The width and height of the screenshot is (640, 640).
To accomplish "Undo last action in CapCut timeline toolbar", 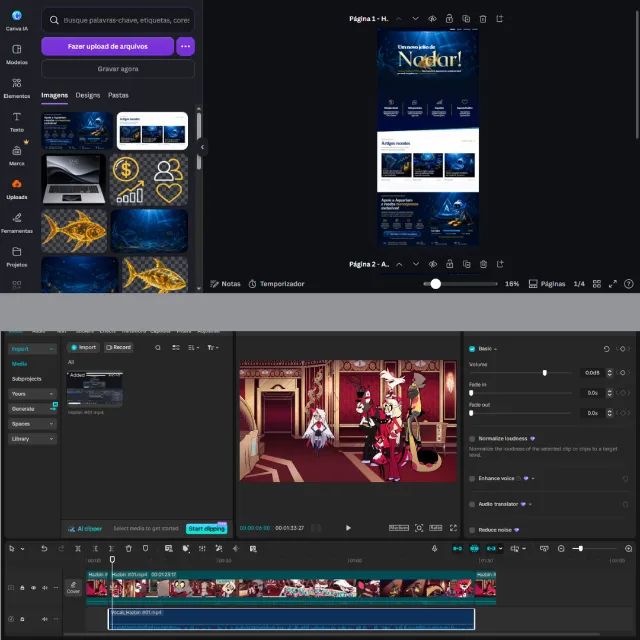I will [44, 549].
